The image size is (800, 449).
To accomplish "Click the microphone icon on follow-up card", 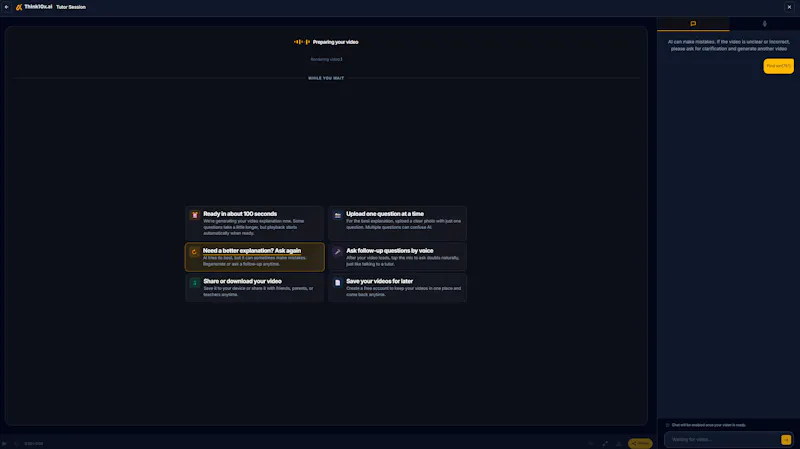I will point(337,252).
